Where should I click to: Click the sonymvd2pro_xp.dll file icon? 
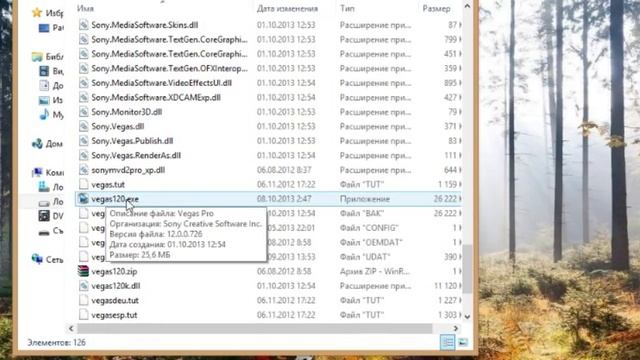(x=84, y=170)
